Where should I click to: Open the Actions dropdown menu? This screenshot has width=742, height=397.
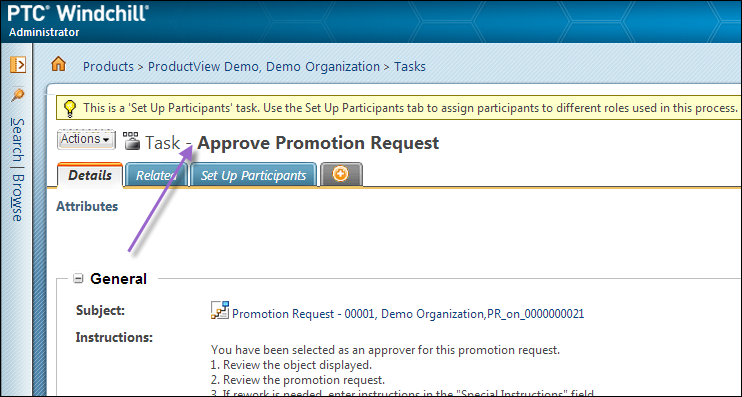point(86,139)
